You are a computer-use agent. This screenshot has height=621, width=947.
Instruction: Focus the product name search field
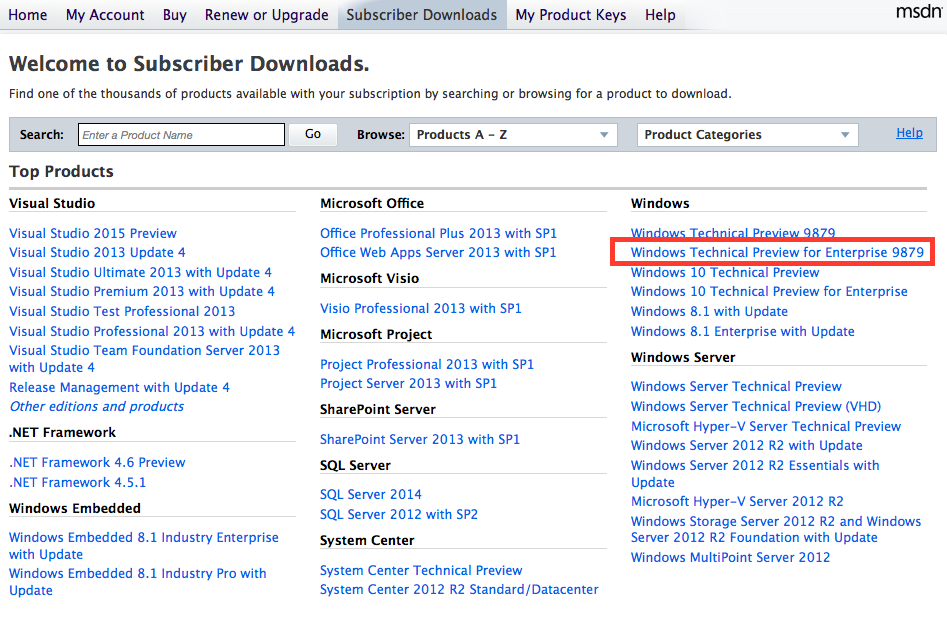coord(181,135)
